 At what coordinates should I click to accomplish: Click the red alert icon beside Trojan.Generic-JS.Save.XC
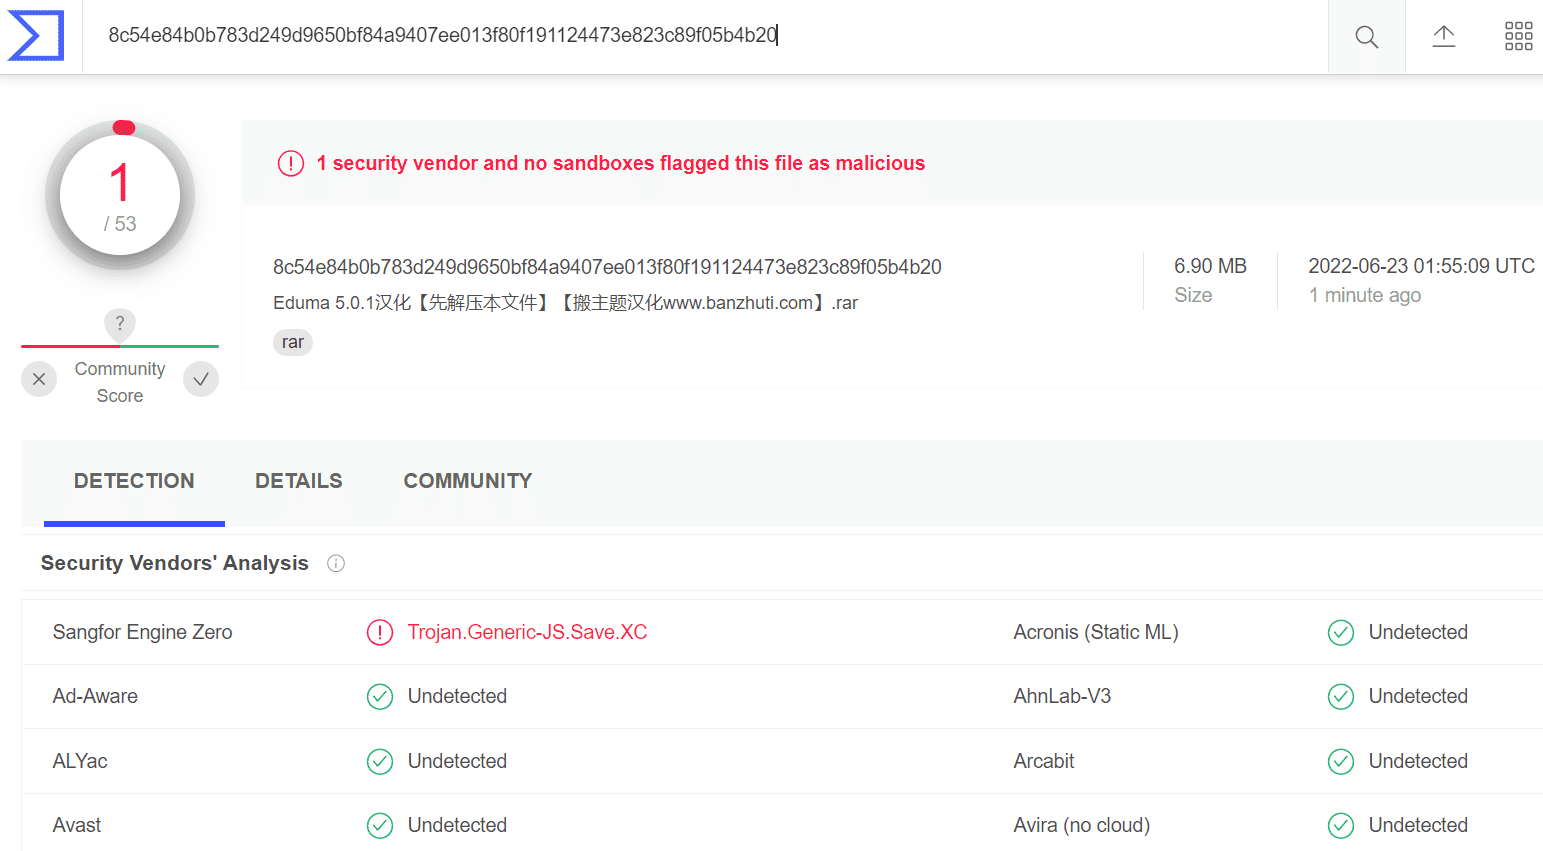[380, 632]
